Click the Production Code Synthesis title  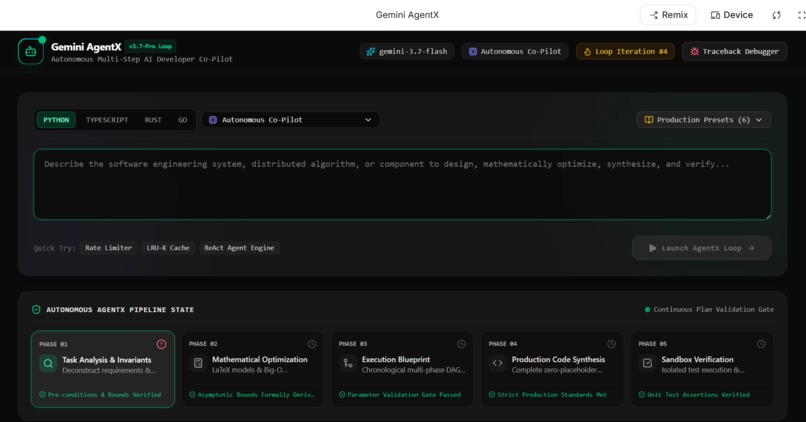[x=558, y=359]
